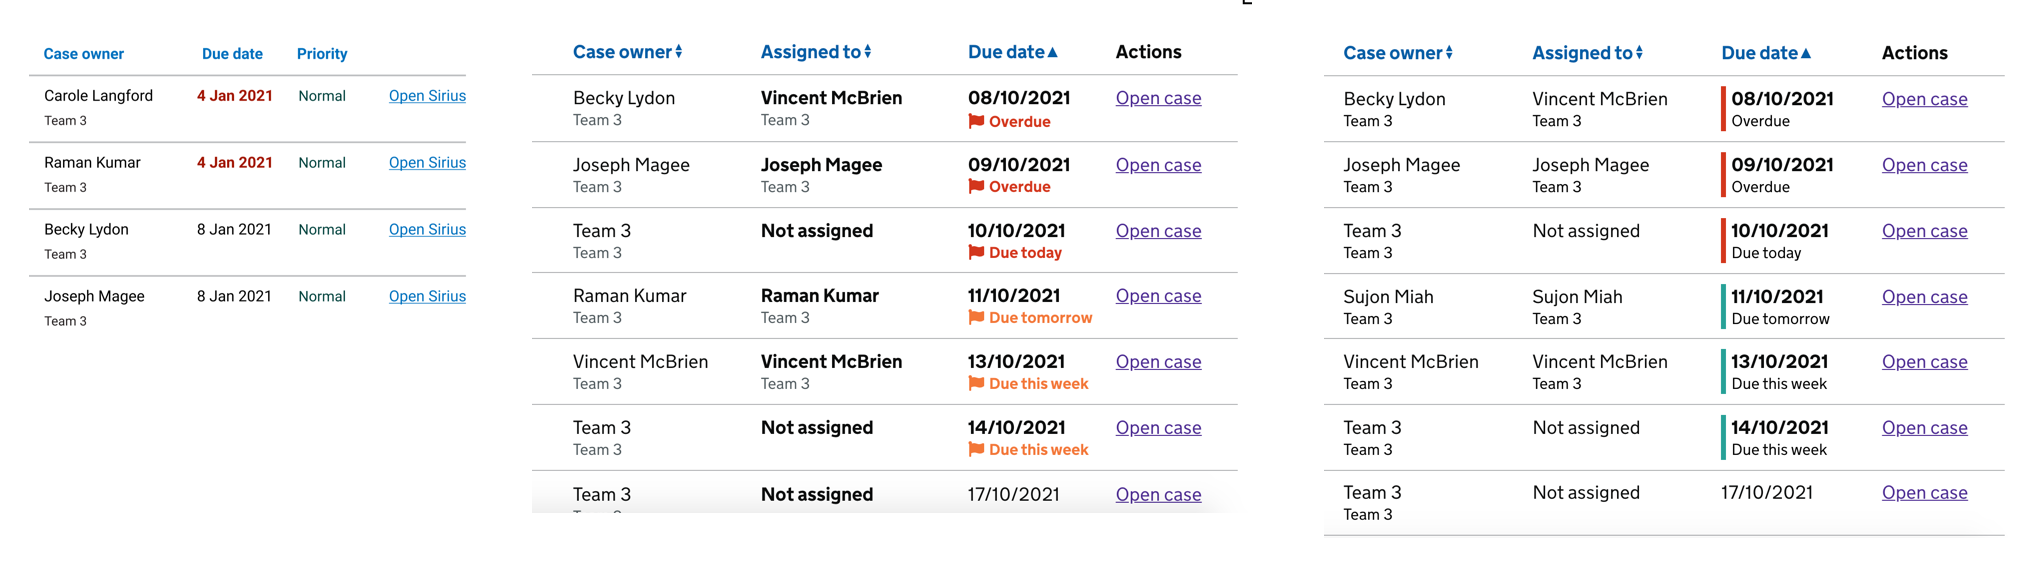Click the red bar beside 10/10/2021 in right table
This screenshot has height=569, width=2034.
1723,241
